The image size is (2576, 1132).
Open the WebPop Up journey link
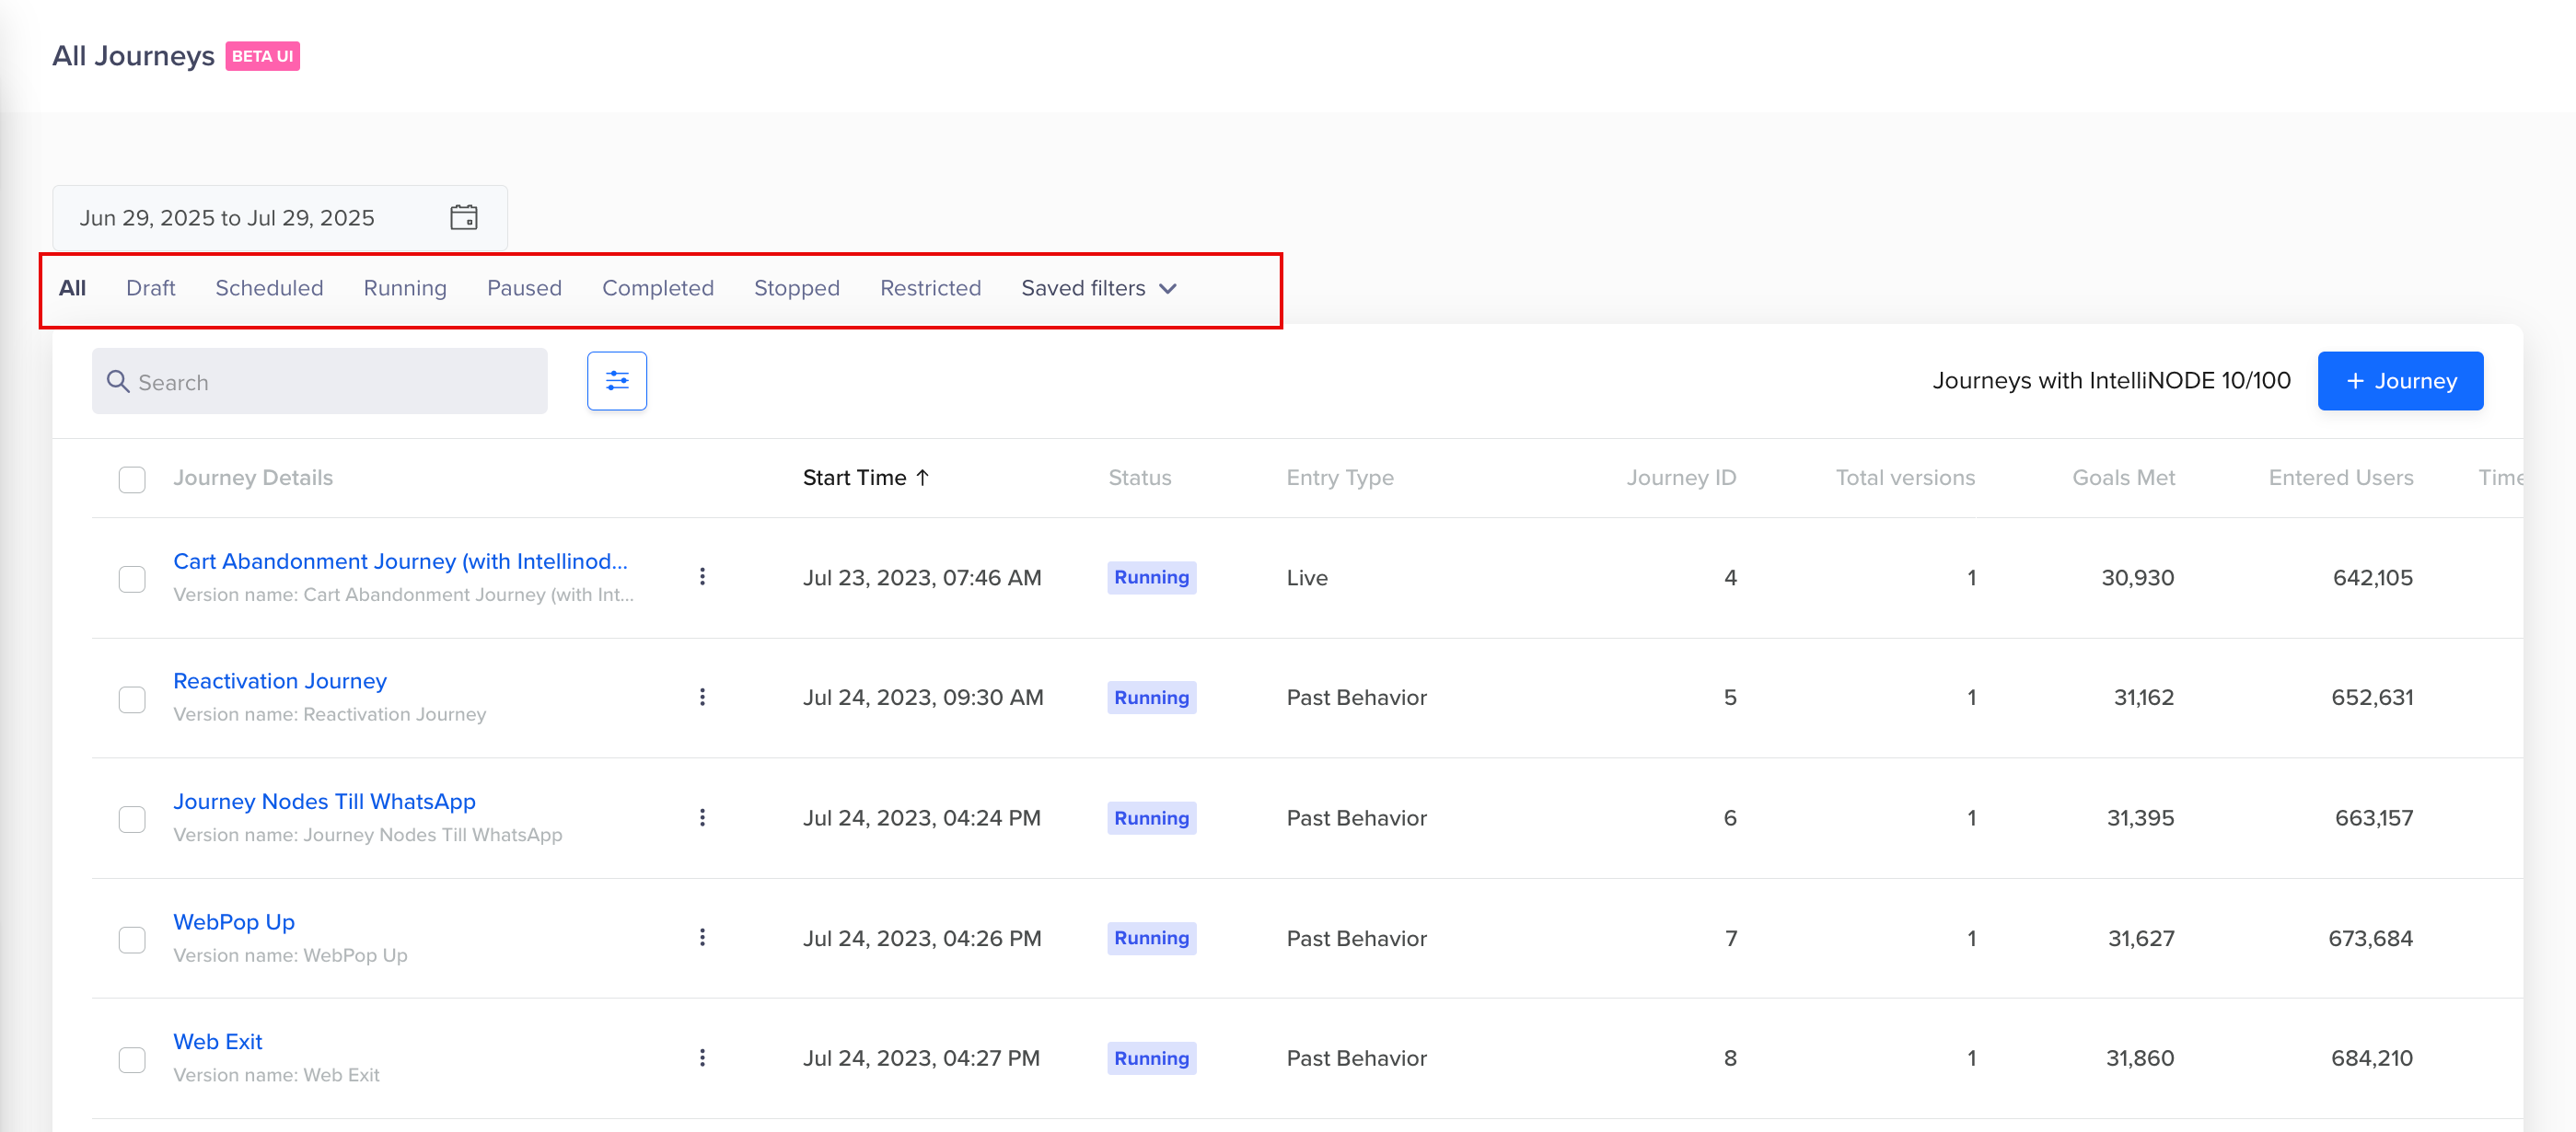tap(234, 921)
